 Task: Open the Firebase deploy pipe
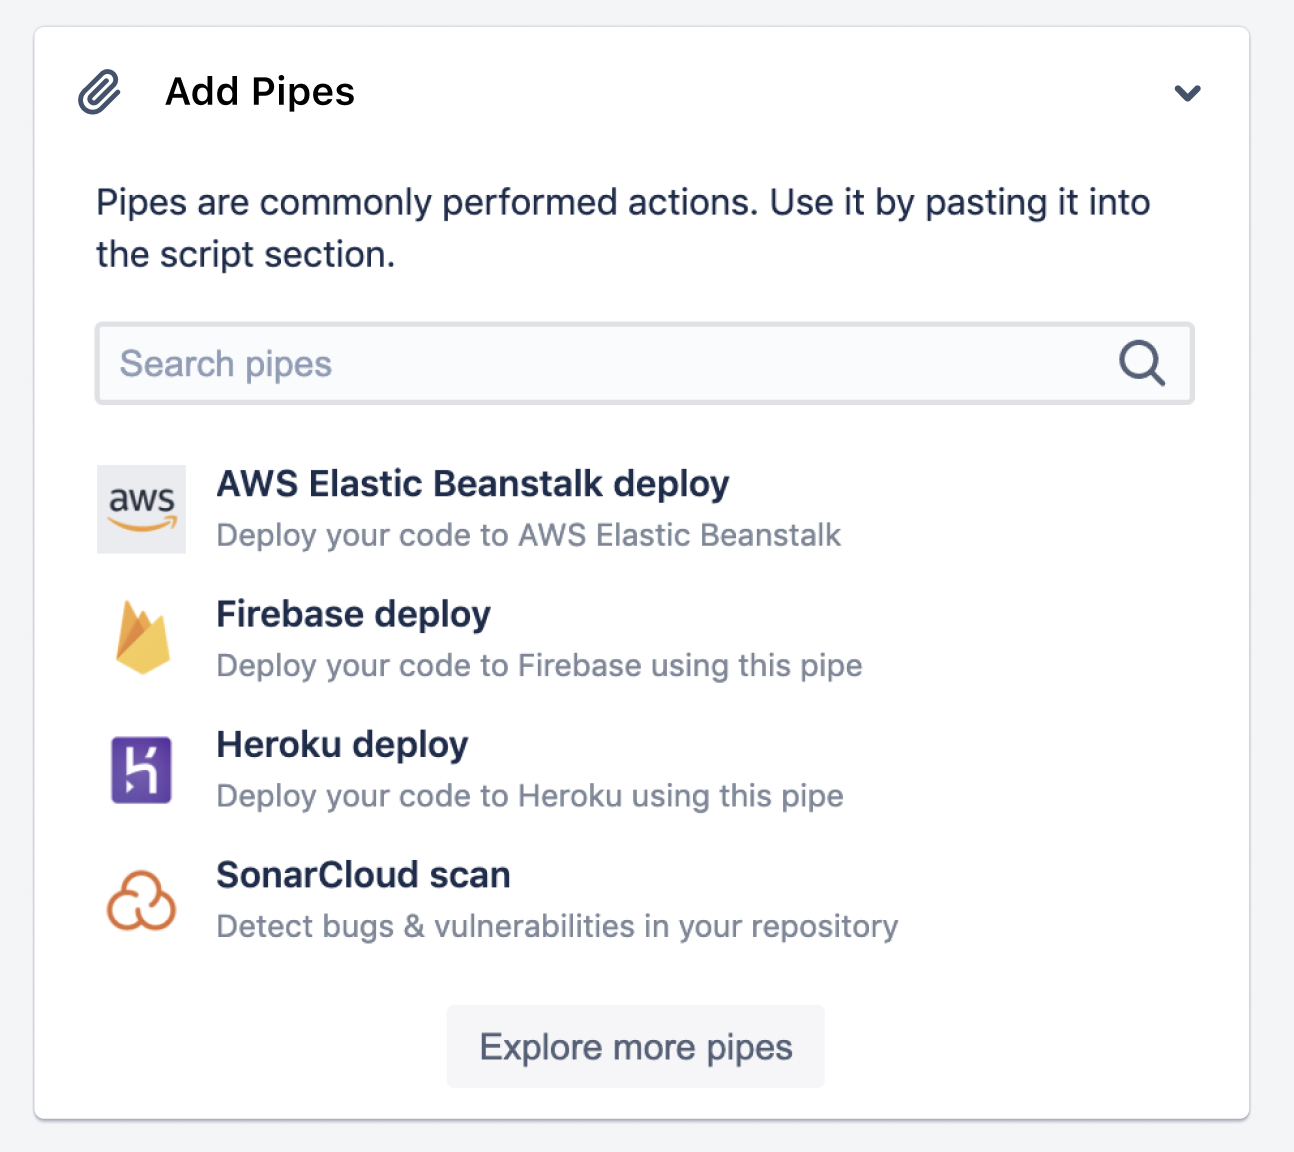click(353, 614)
